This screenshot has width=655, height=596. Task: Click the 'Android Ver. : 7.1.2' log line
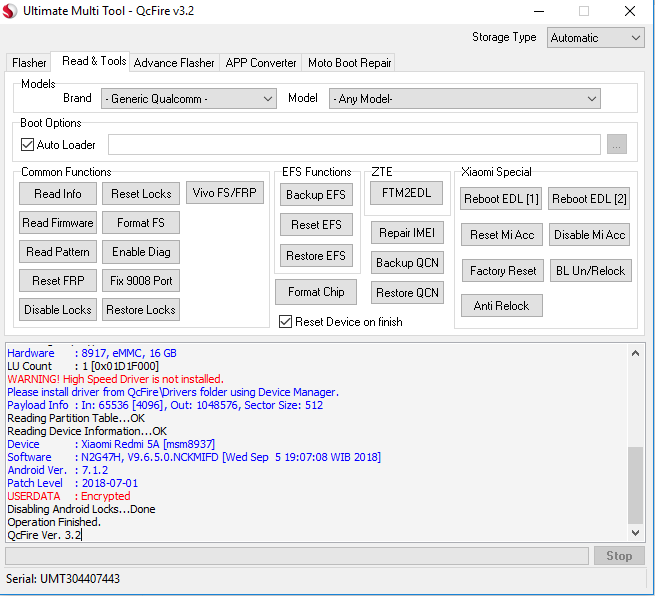click(58, 470)
